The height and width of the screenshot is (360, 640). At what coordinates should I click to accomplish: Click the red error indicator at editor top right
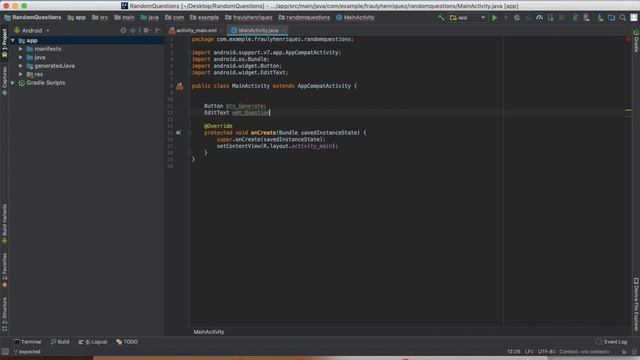coord(629,39)
